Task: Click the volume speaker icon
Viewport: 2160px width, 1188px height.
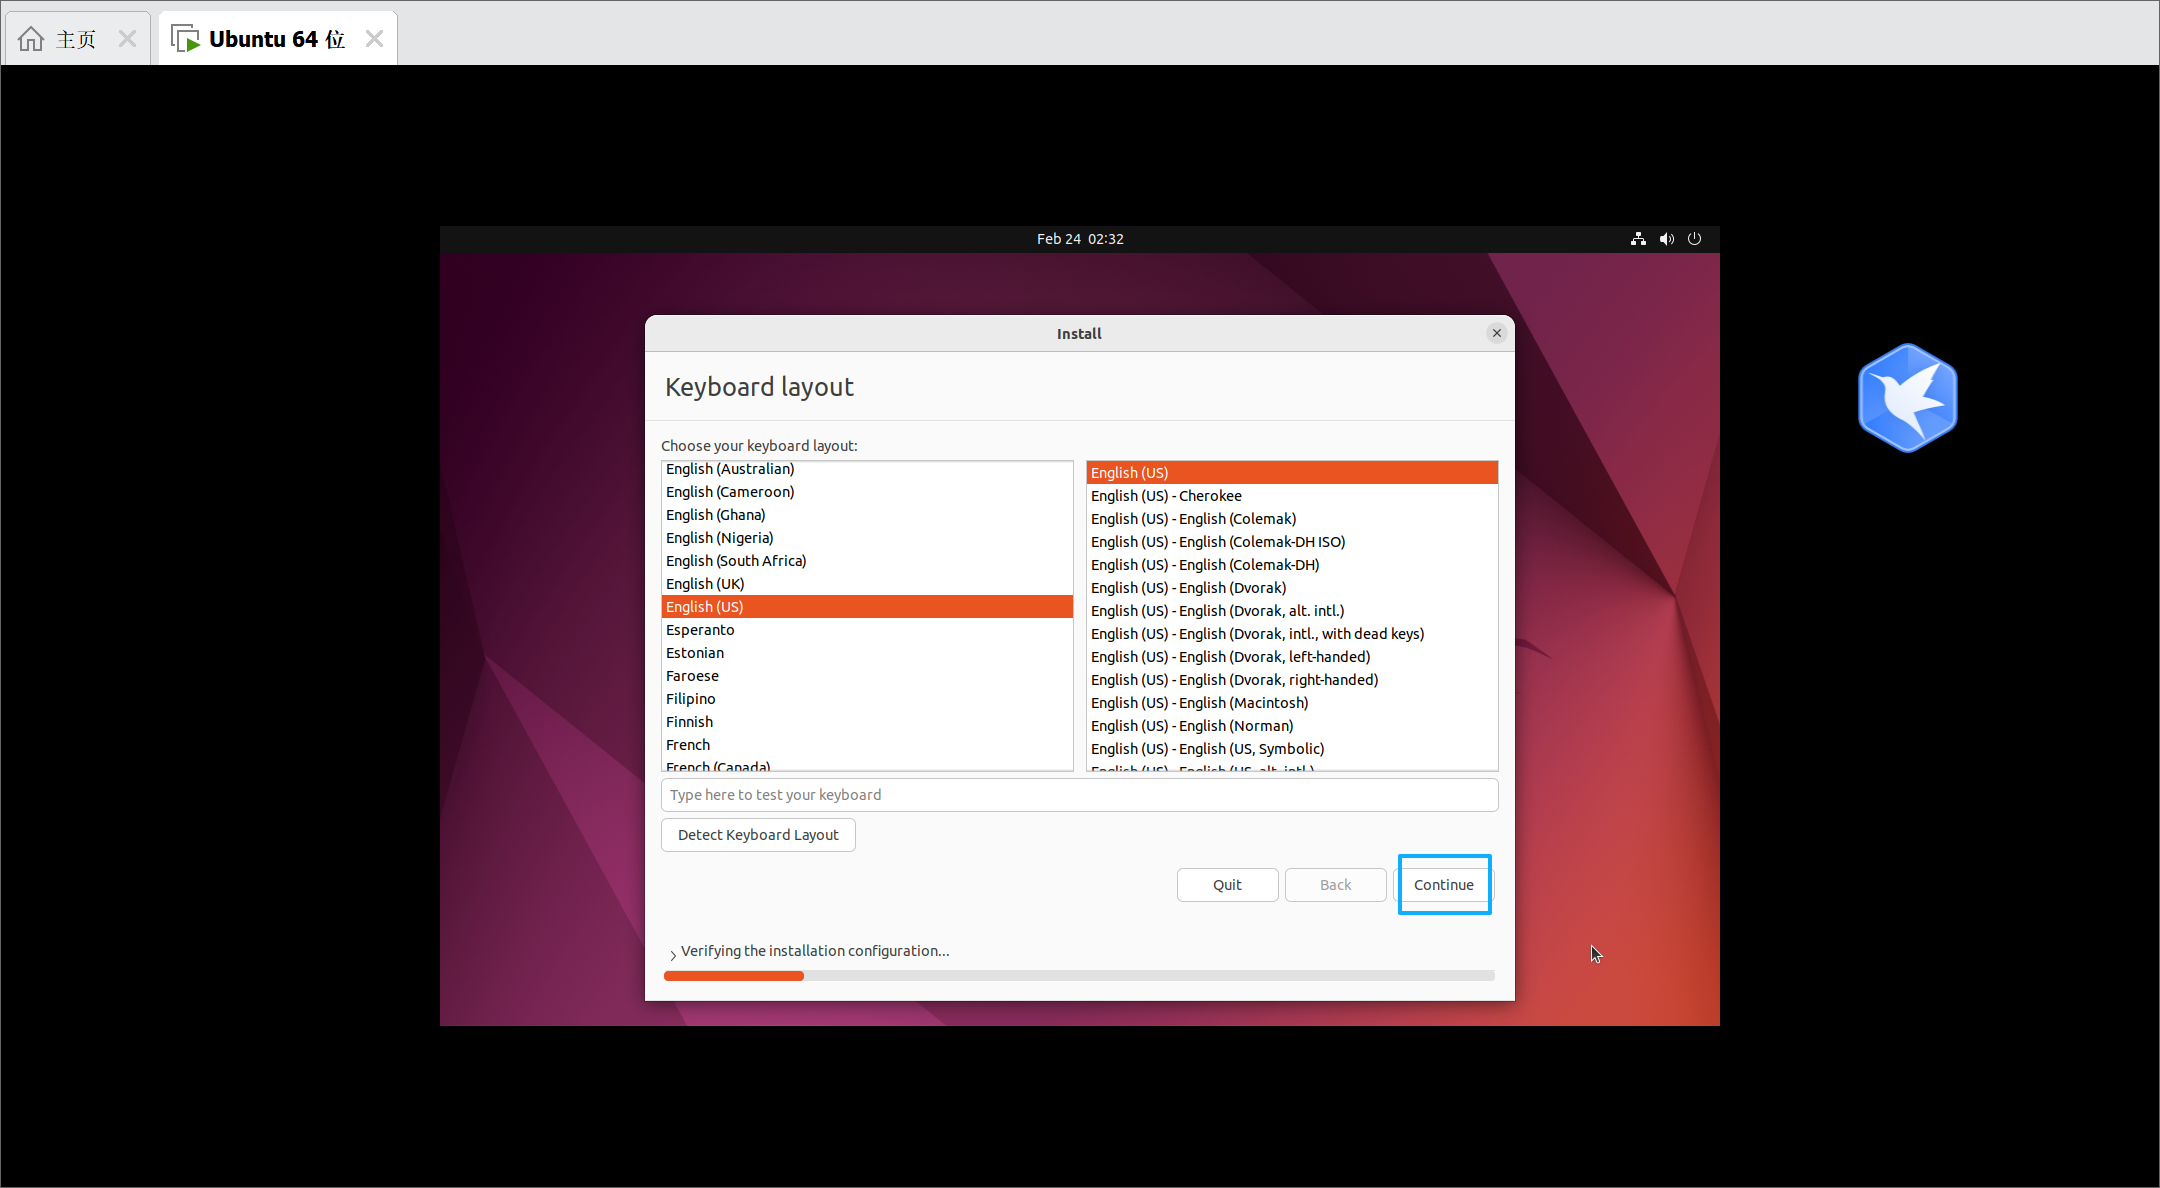Action: (x=1666, y=239)
